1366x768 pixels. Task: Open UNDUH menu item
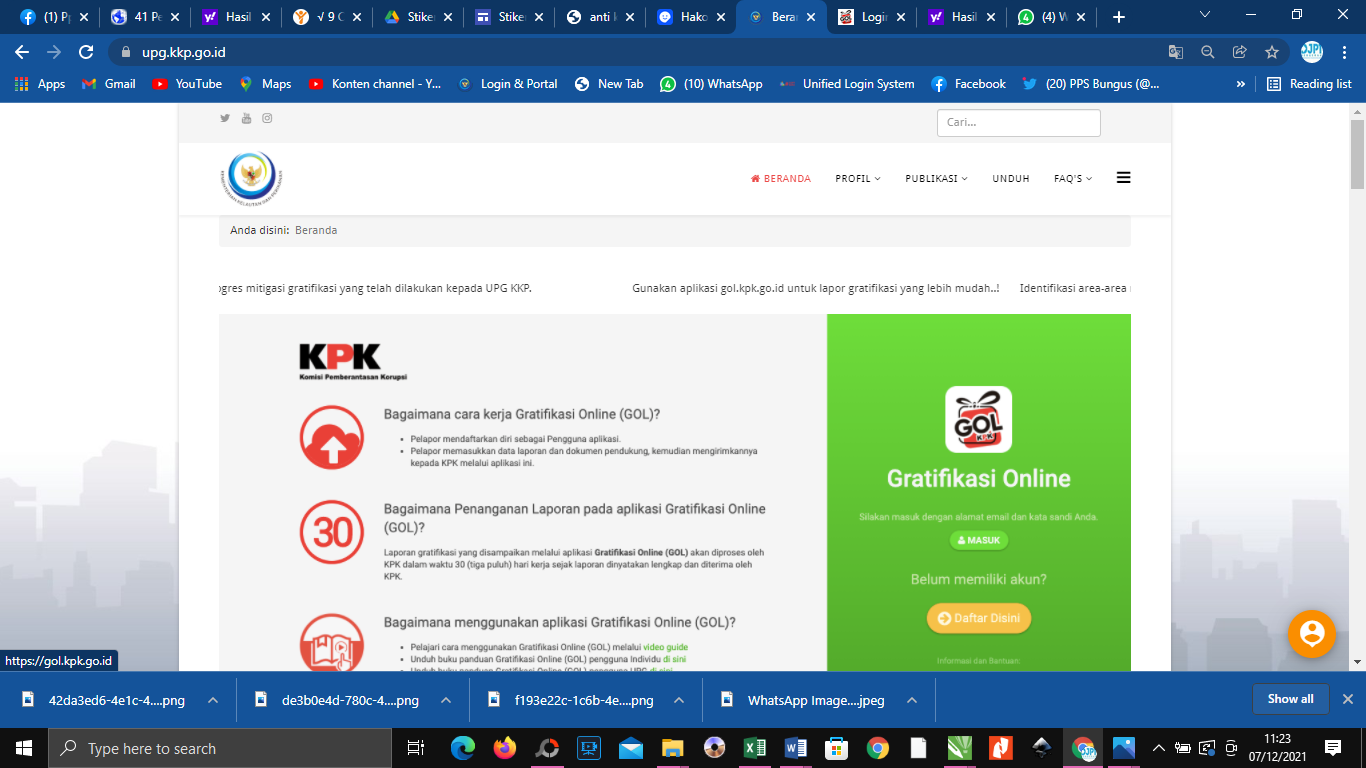1011,179
